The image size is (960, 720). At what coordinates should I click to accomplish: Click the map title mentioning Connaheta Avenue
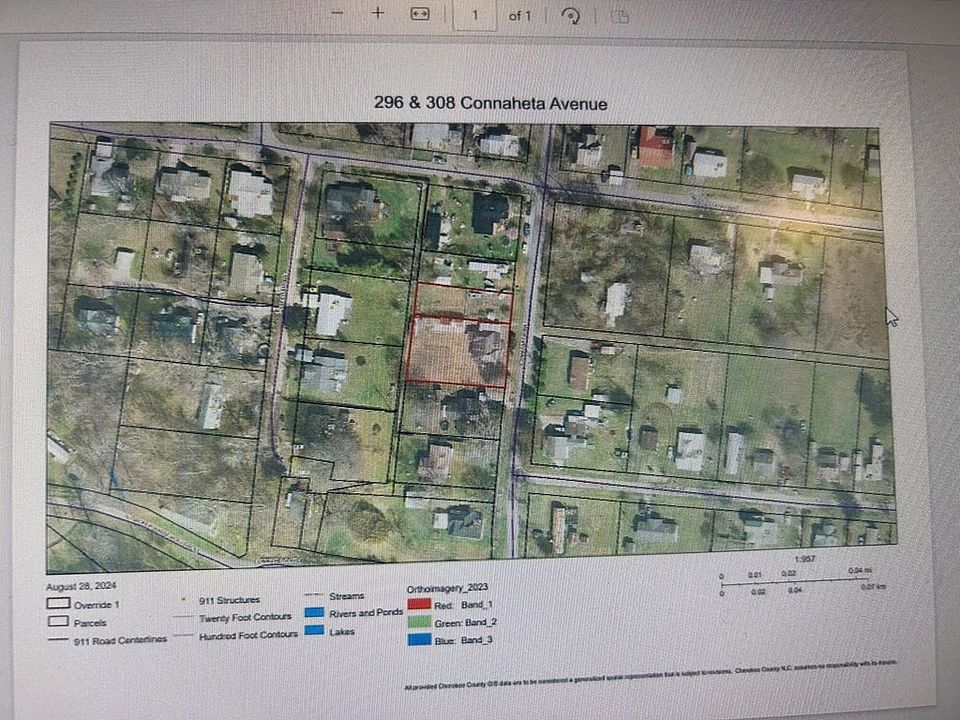(x=490, y=103)
